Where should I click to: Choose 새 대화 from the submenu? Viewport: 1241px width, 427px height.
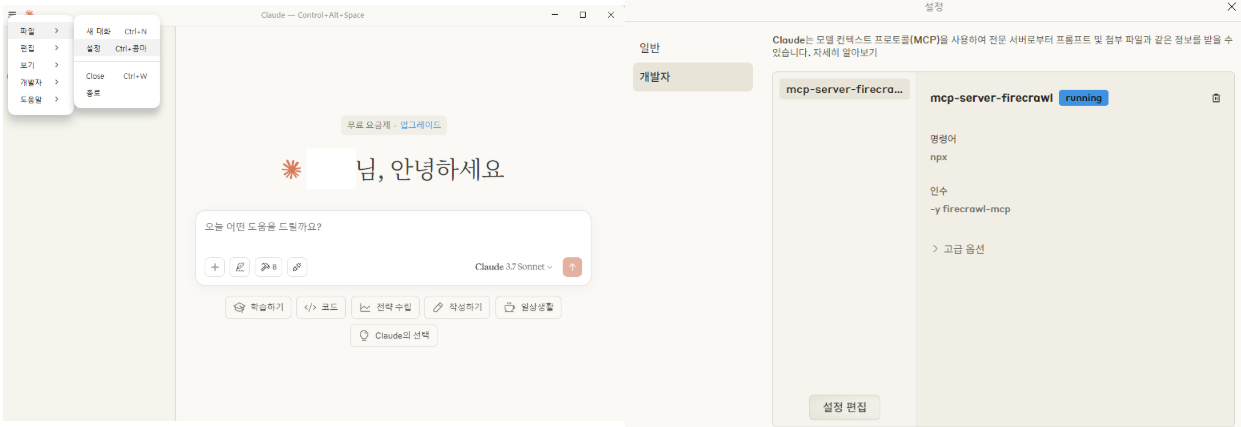pos(116,31)
